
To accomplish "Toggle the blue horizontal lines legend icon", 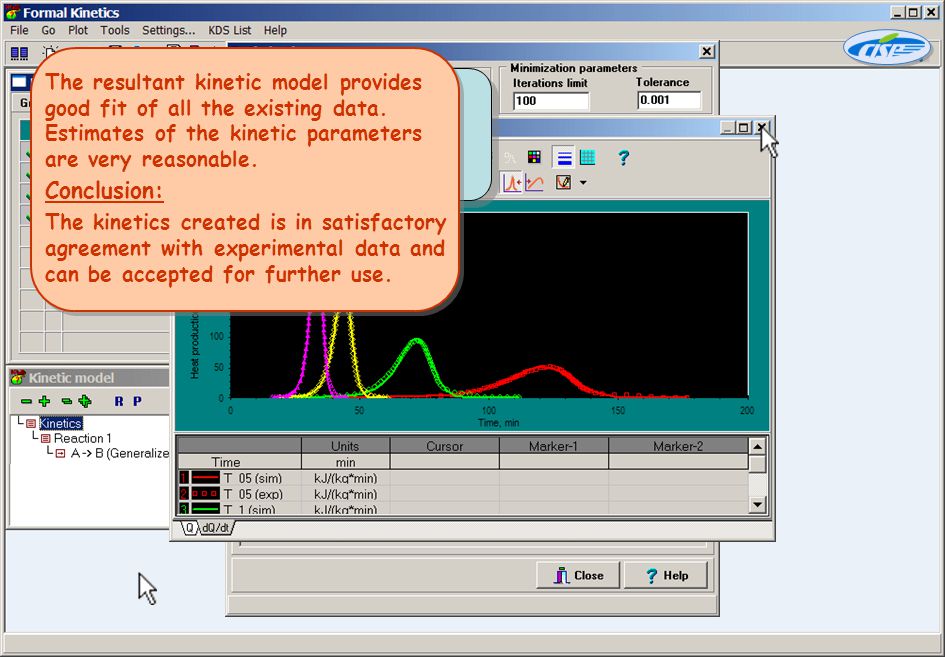I will pos(564,158).
